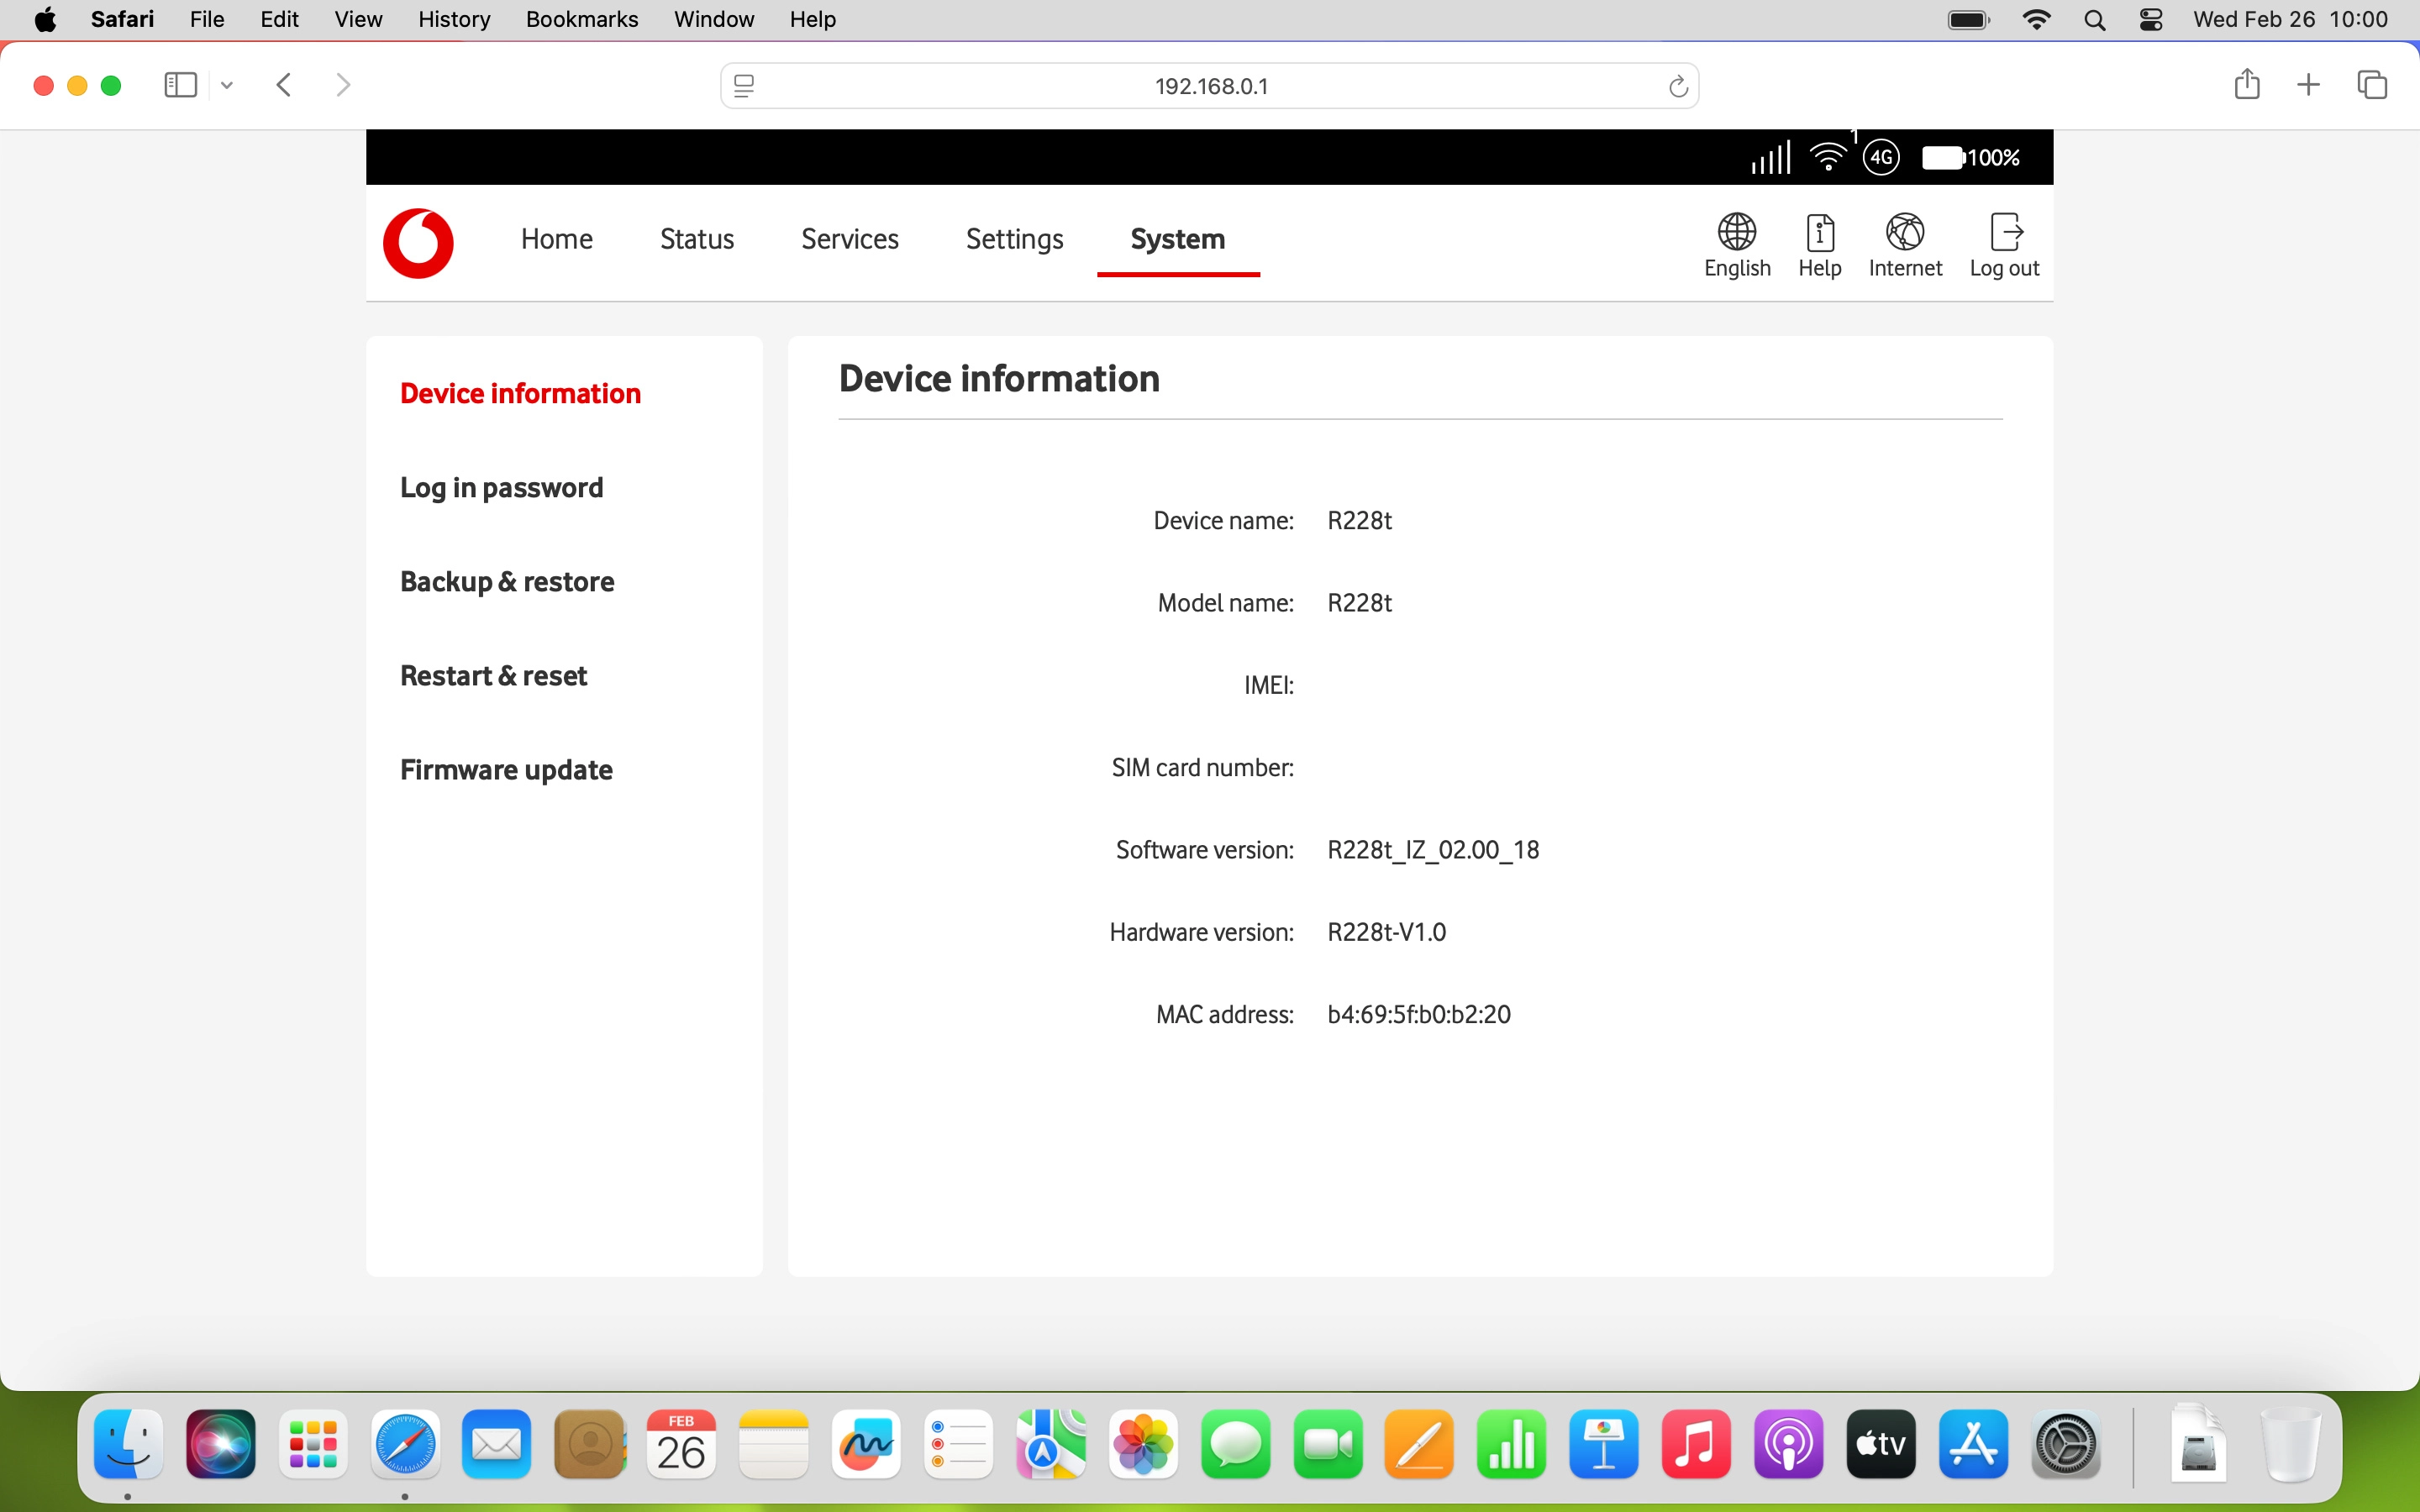Open the History menu

coord(453,19)
